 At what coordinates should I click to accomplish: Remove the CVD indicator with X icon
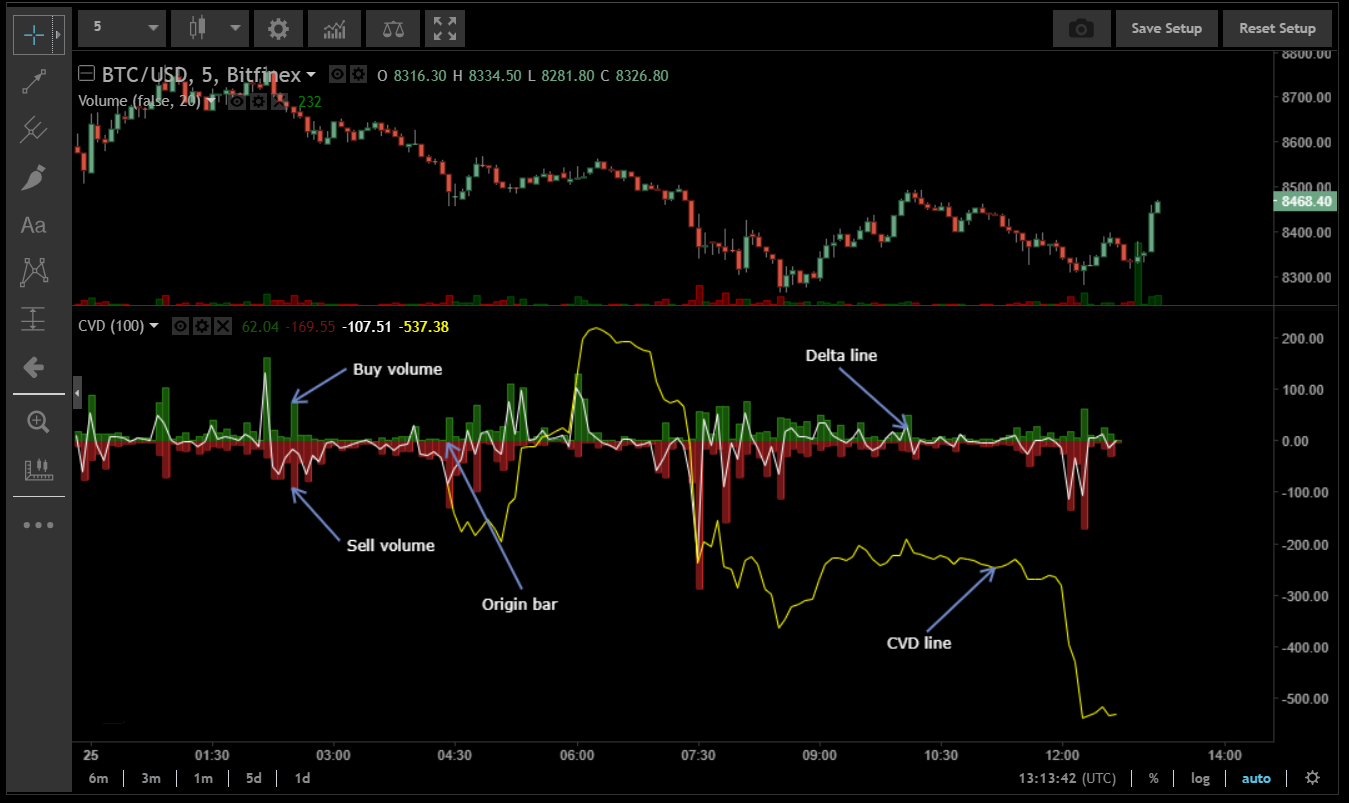tap(223, 326)
